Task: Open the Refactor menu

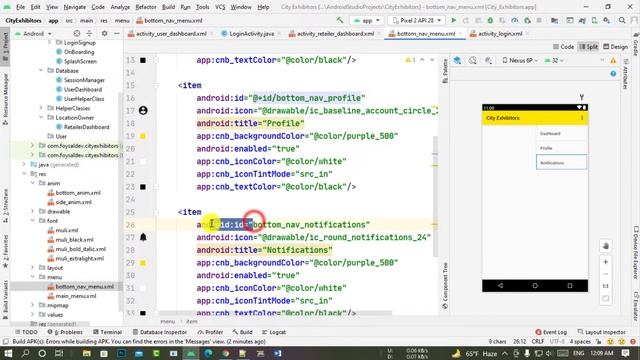Action: [x=146, y=7]
